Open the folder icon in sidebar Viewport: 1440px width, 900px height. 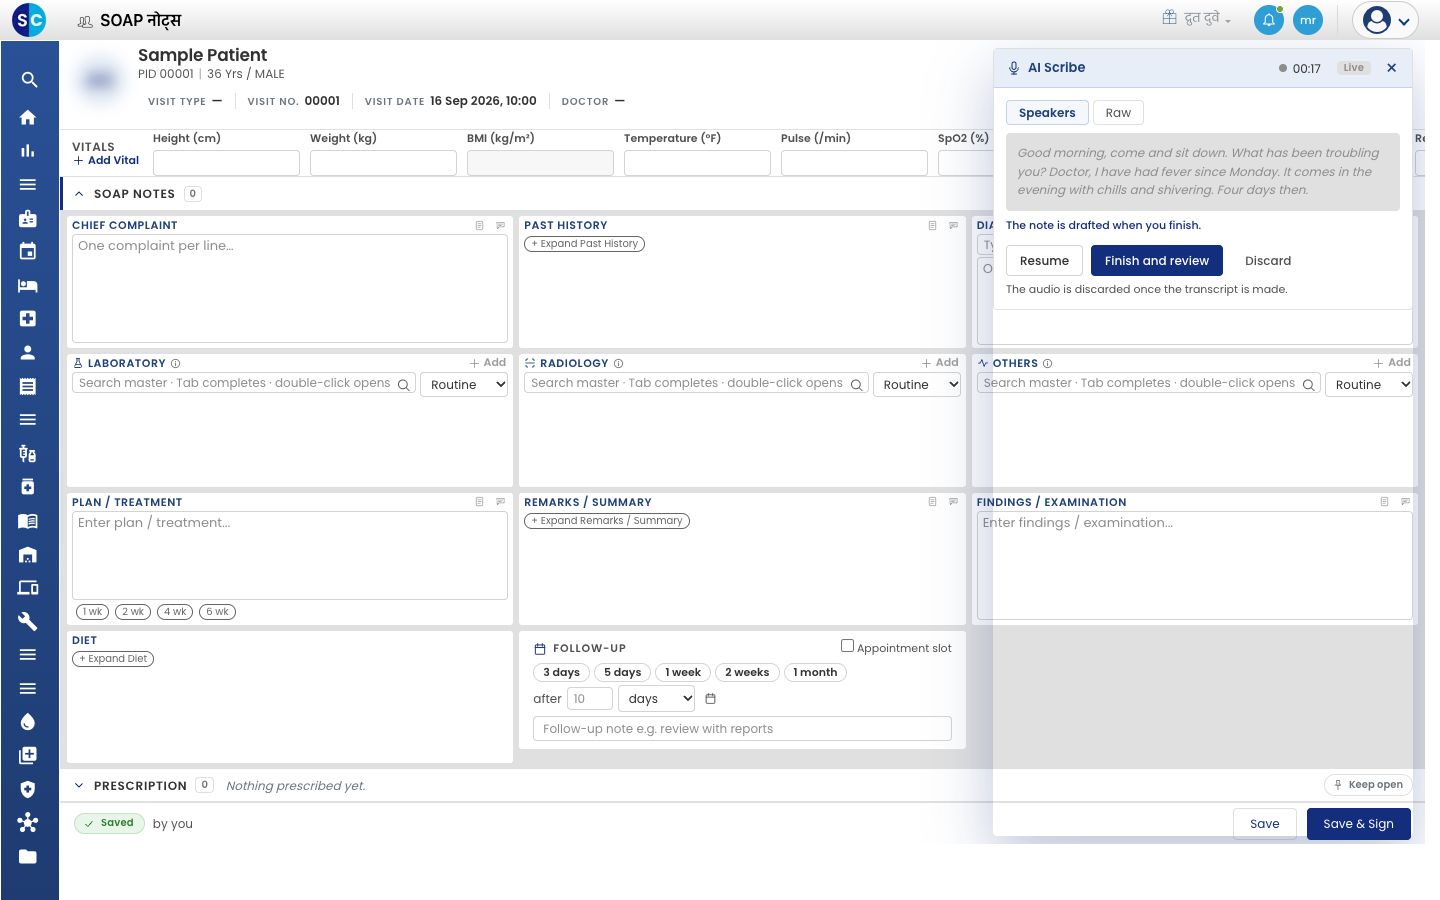[28, 857]
